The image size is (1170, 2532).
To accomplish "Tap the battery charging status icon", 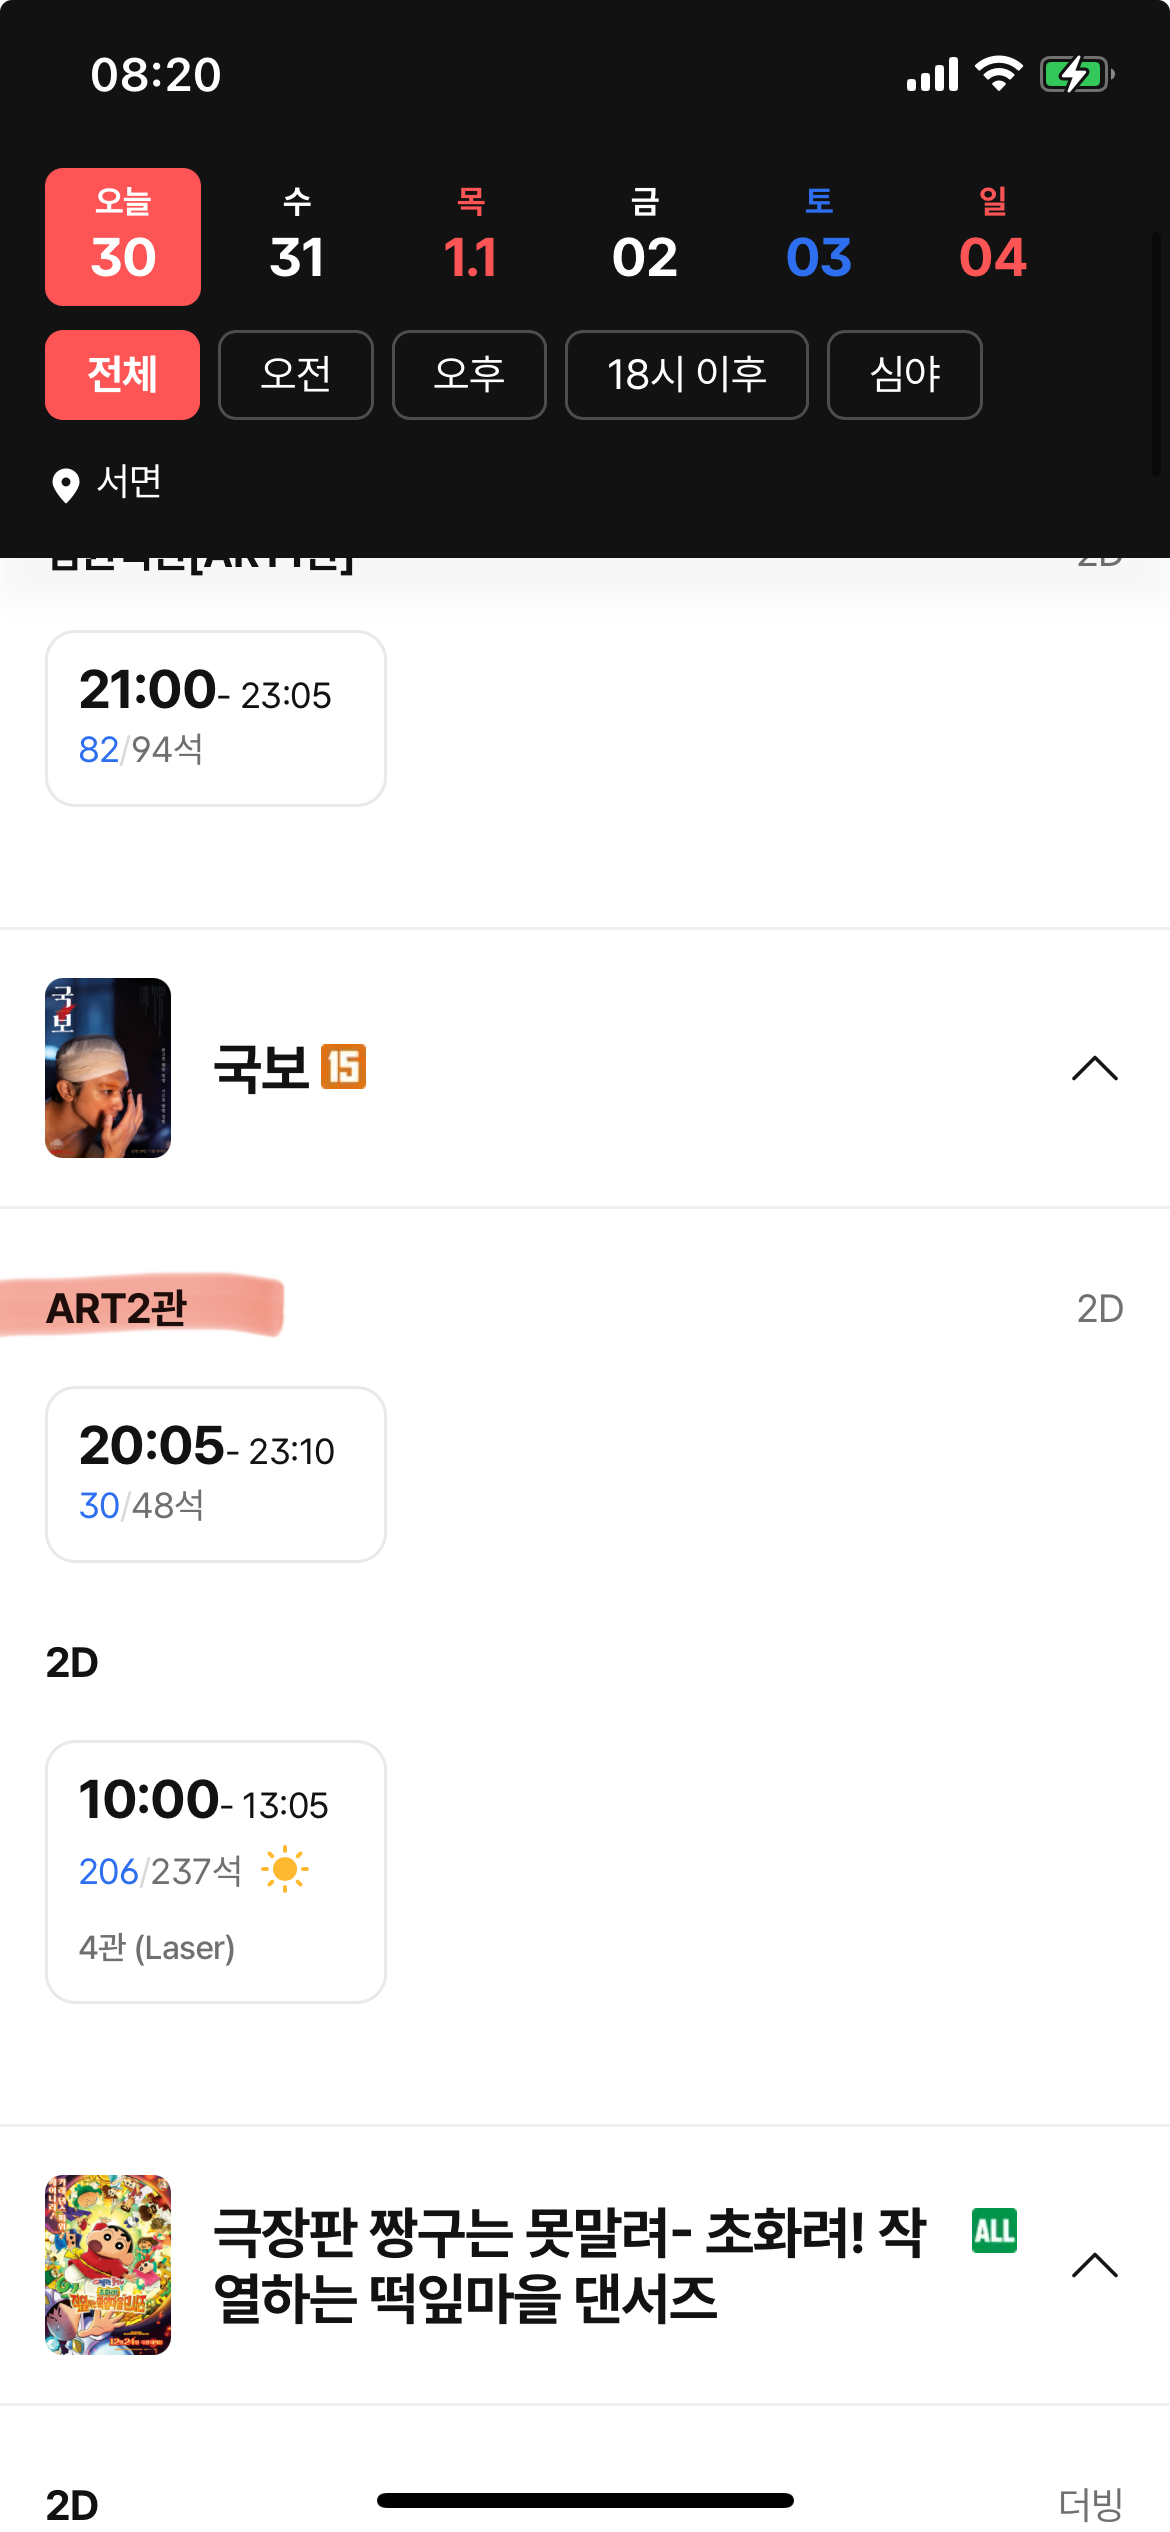I will (1076, 75).
